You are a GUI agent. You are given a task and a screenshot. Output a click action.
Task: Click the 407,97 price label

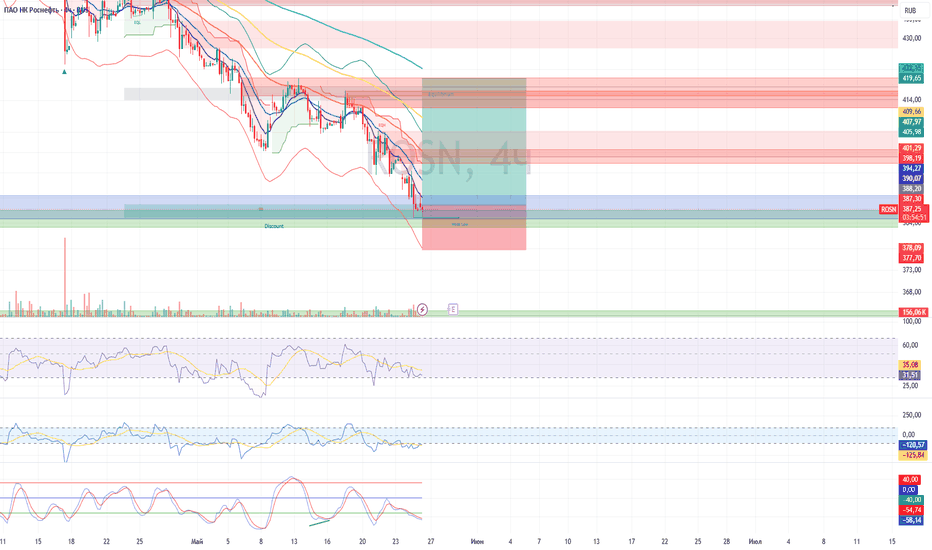[x=912, y=121]
